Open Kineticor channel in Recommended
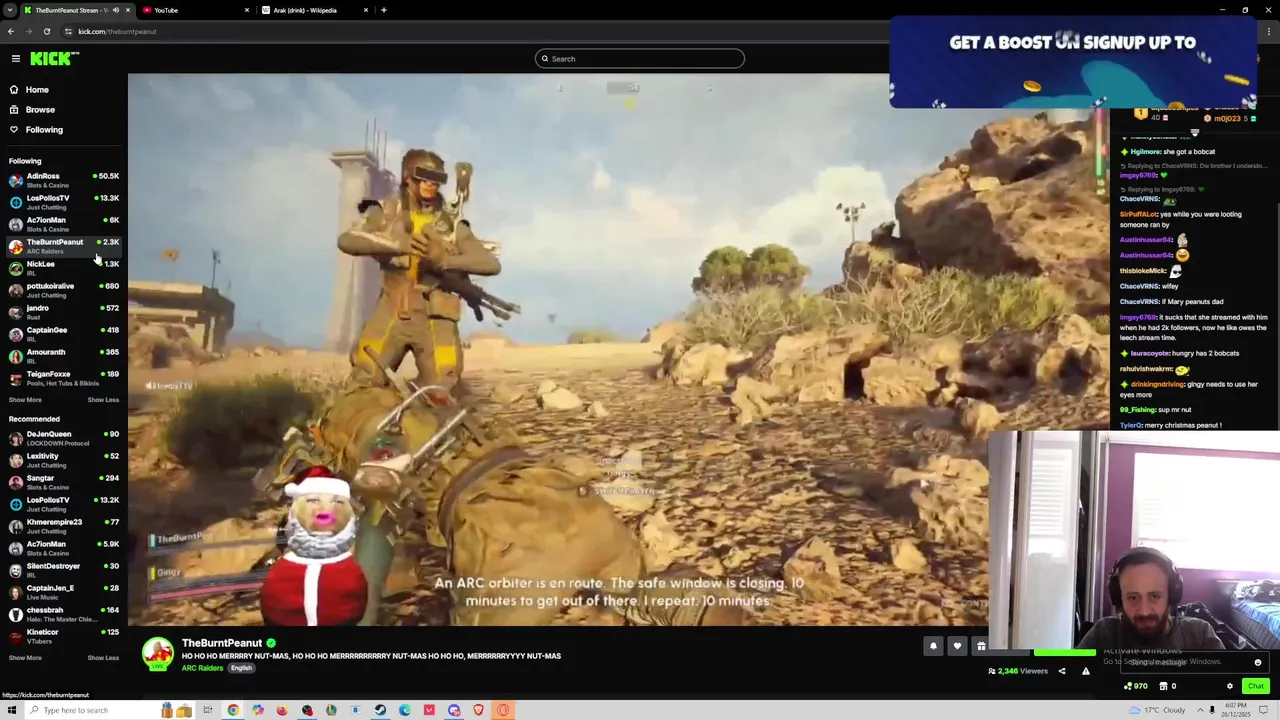The image size is (1280, 720). [x=64, y=636]
